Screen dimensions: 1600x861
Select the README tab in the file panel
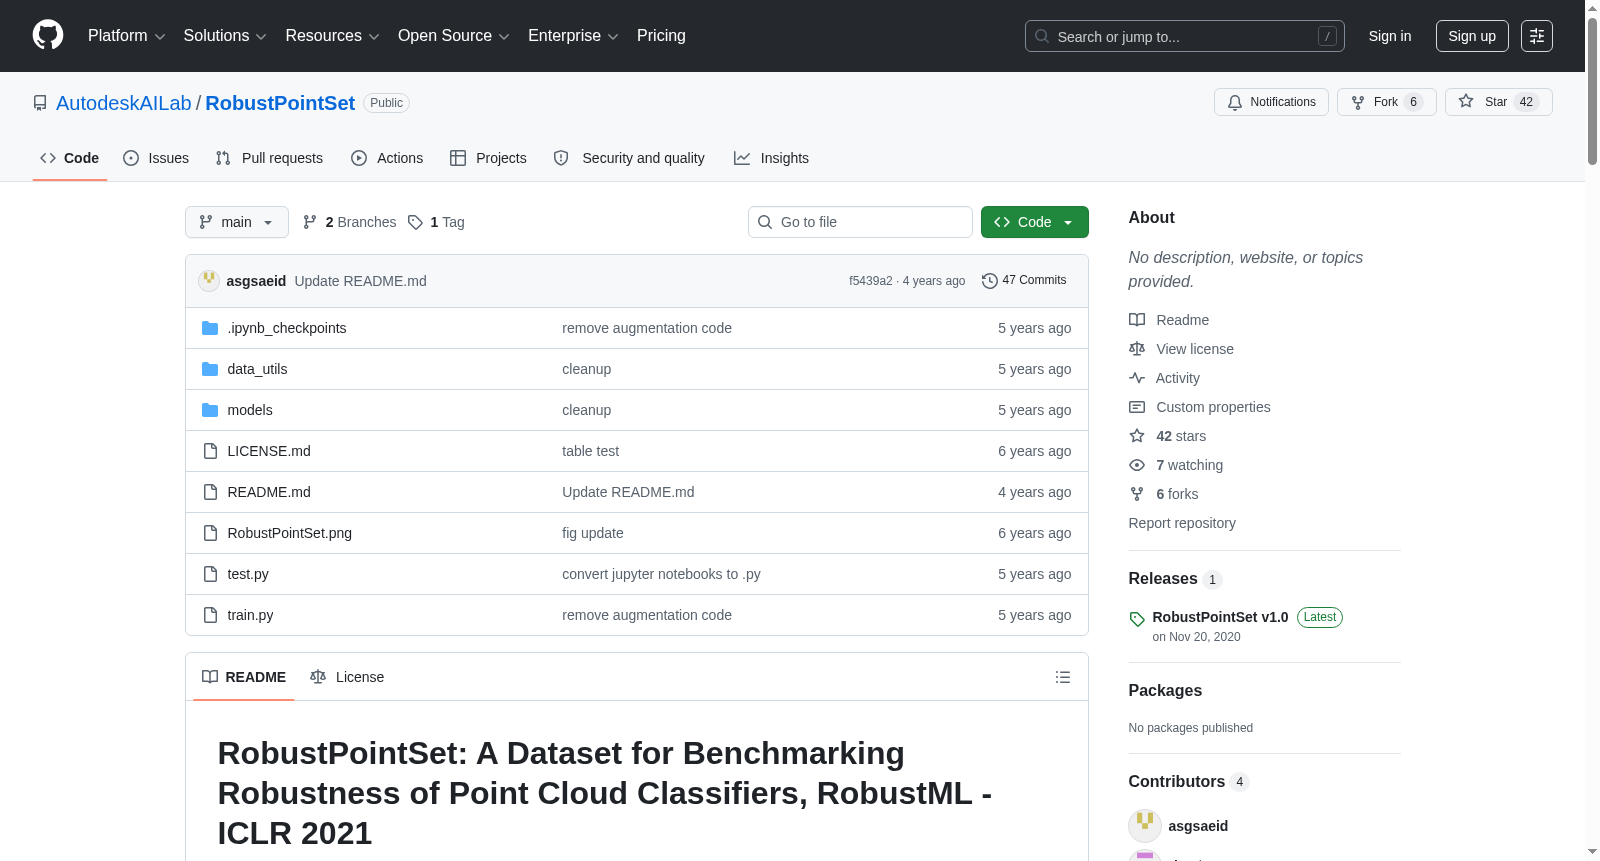(x=244, y=677)
